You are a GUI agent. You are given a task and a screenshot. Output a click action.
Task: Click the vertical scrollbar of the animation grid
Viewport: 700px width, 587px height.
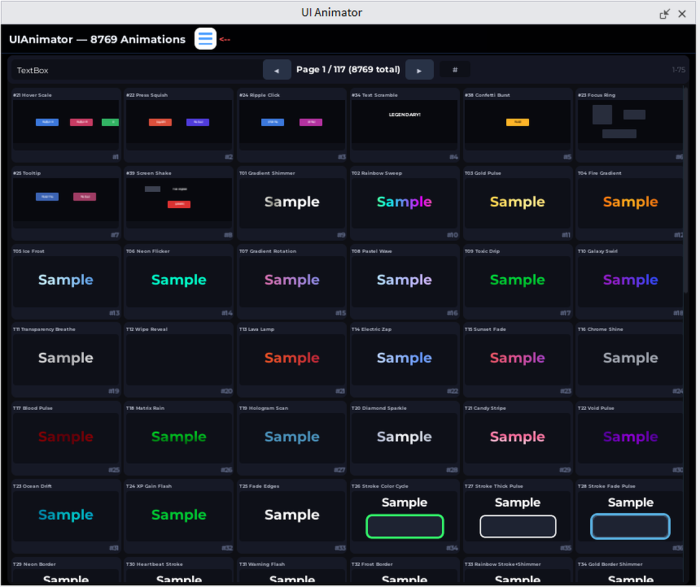click(x=686, y=190)
